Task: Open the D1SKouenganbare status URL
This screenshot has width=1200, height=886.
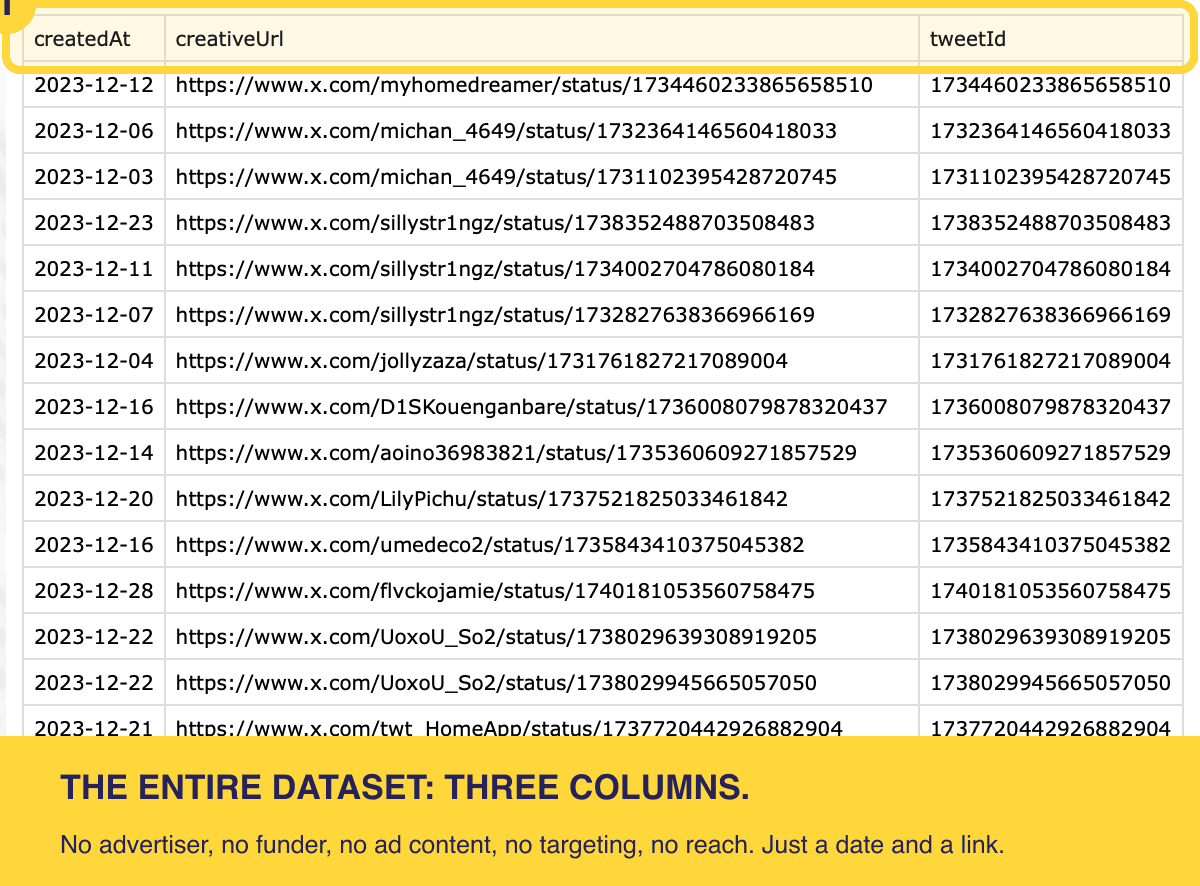Action: (532, 407)
